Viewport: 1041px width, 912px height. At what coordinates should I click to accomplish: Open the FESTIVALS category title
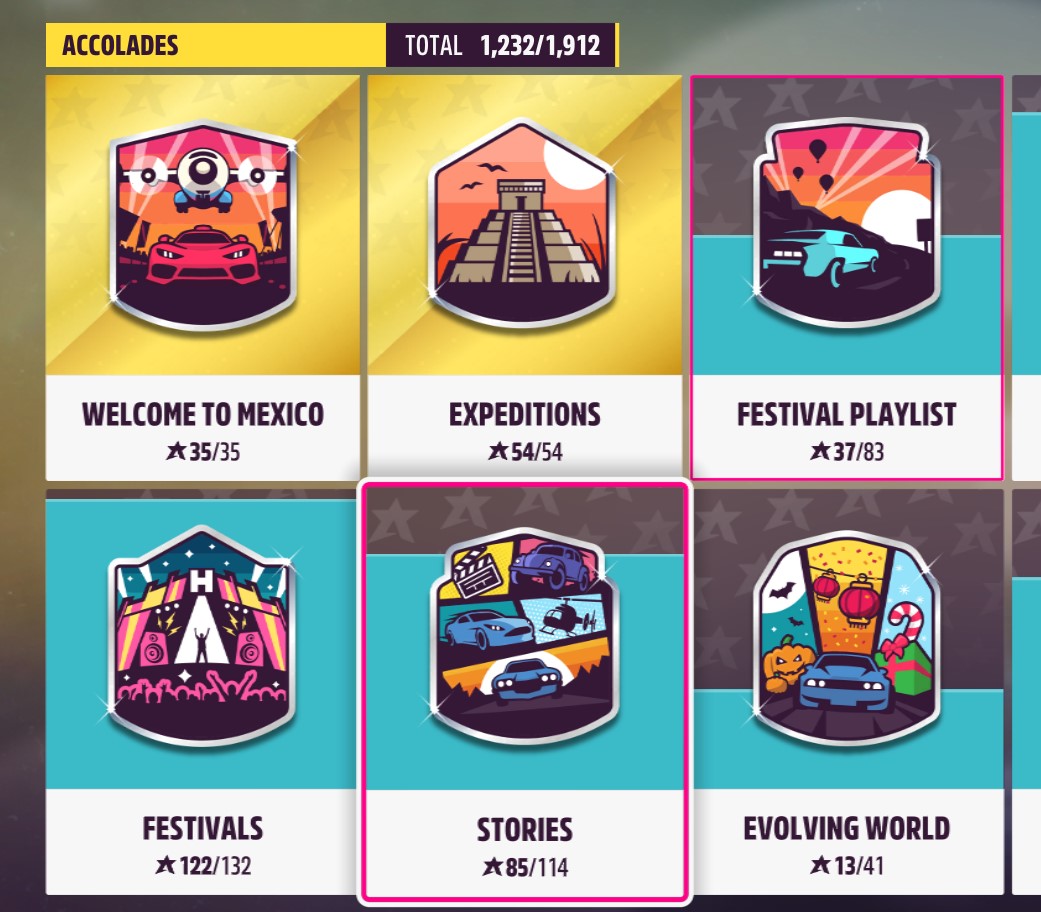(x=202, y=828)
